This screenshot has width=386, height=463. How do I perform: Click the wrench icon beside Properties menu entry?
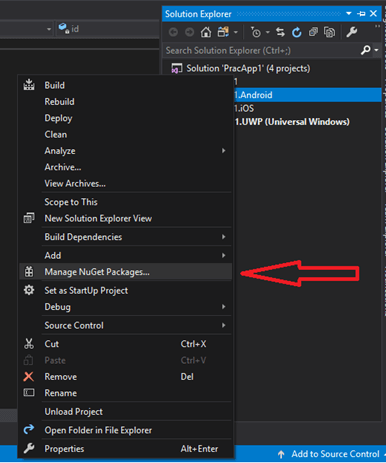[x=29, y=449]
